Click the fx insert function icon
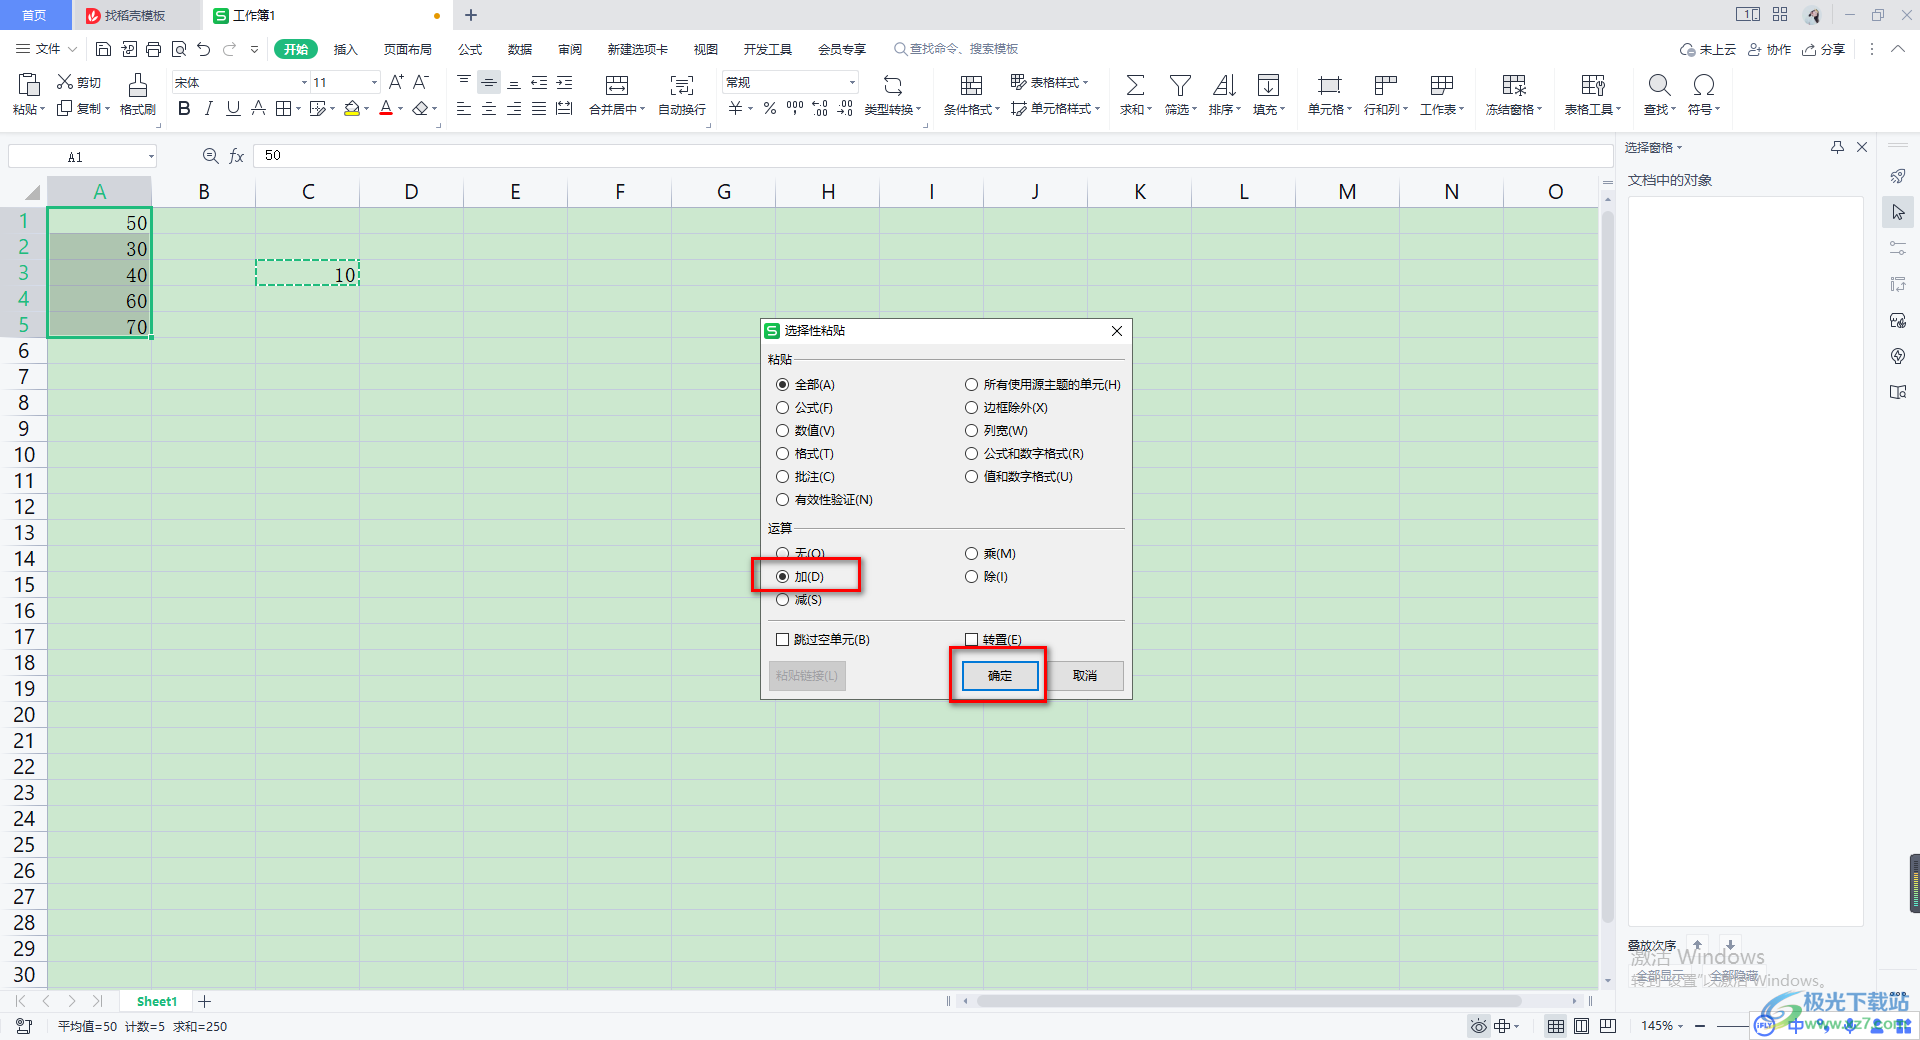 click(237, 156)
